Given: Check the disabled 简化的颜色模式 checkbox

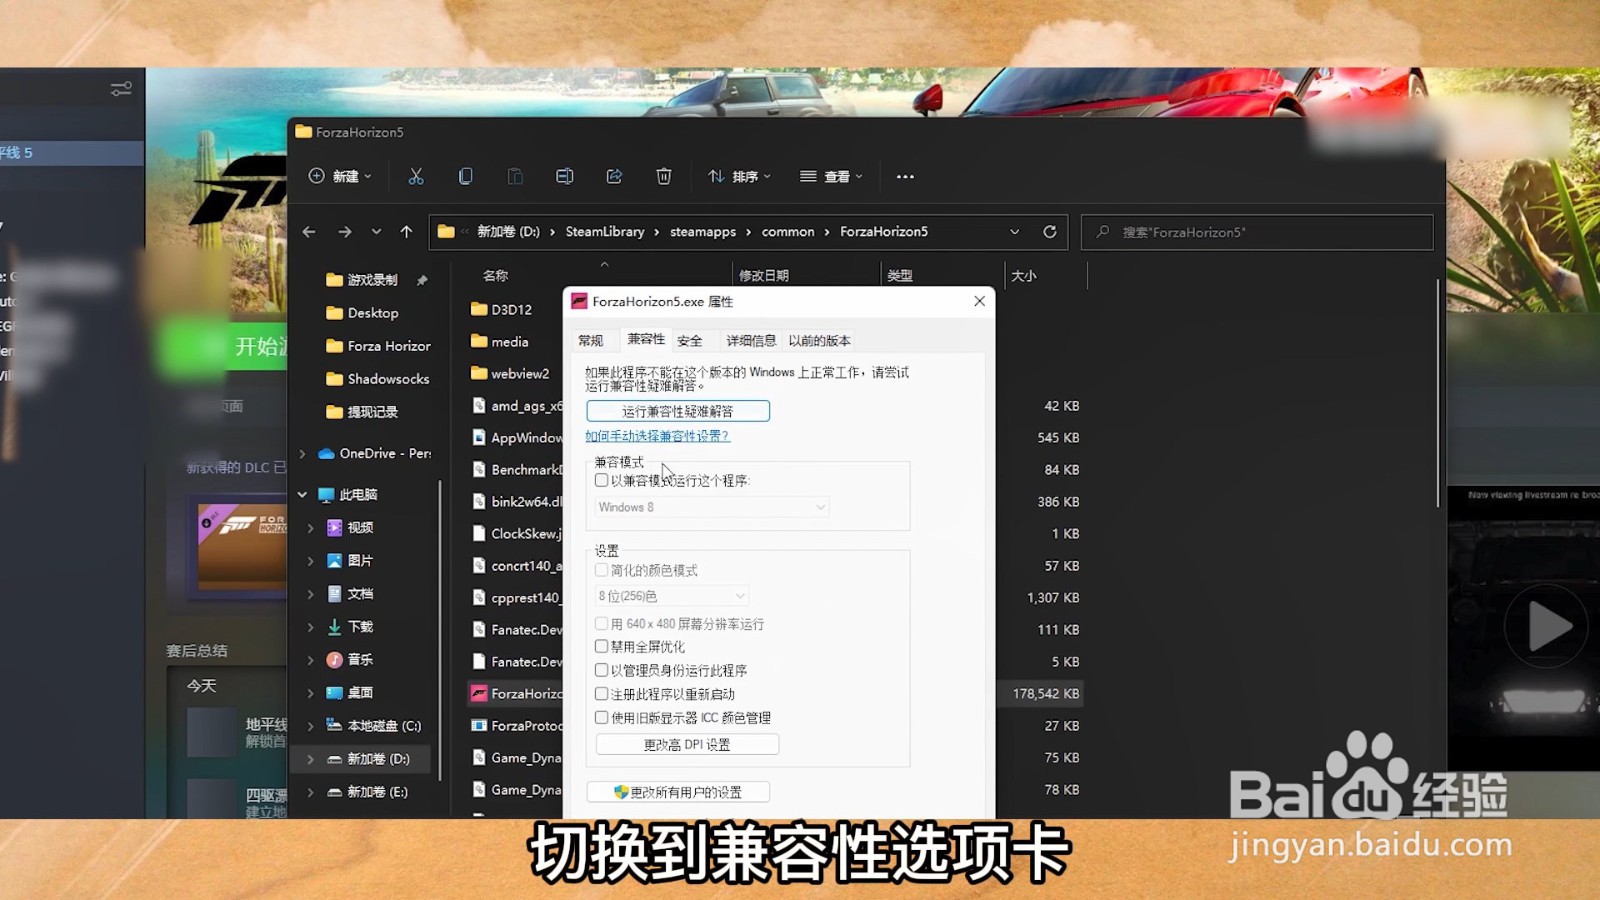Looking at the screenshot, I should click(x=601, y=570).
